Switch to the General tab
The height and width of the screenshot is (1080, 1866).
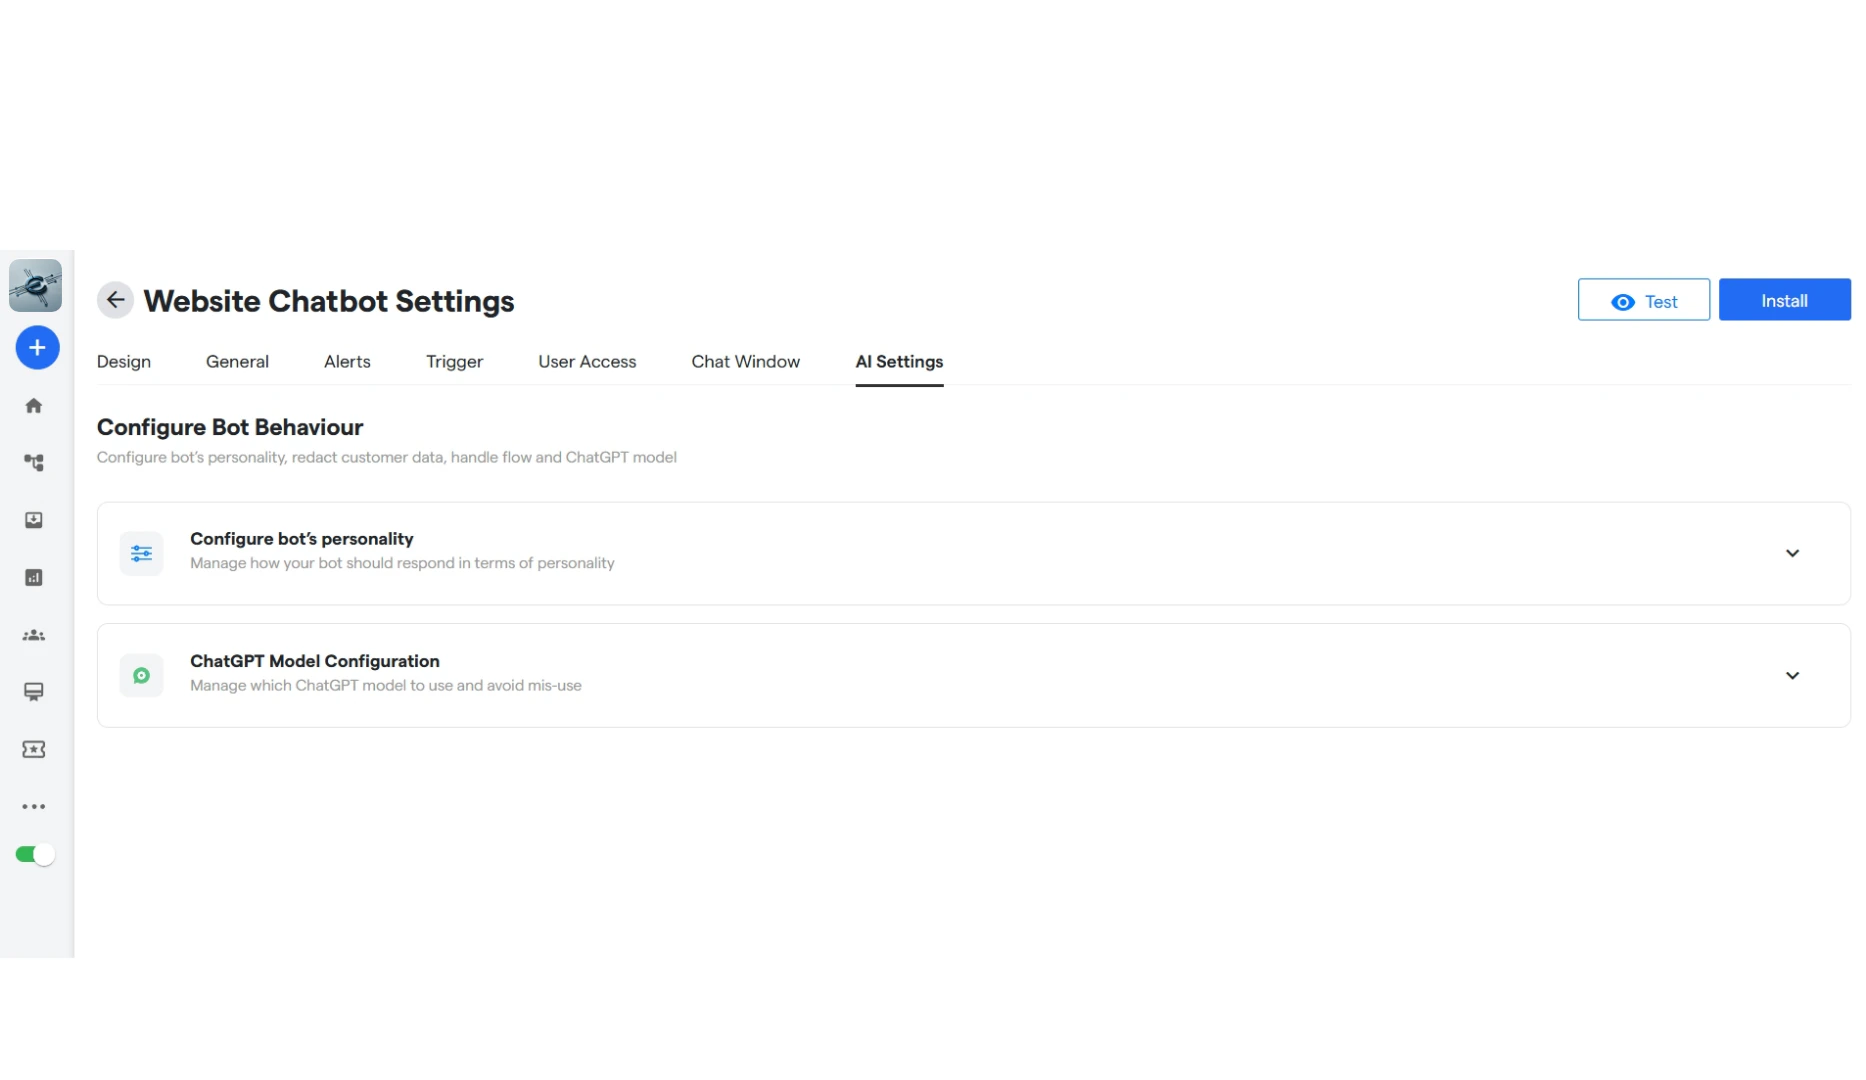pos(237,362)
